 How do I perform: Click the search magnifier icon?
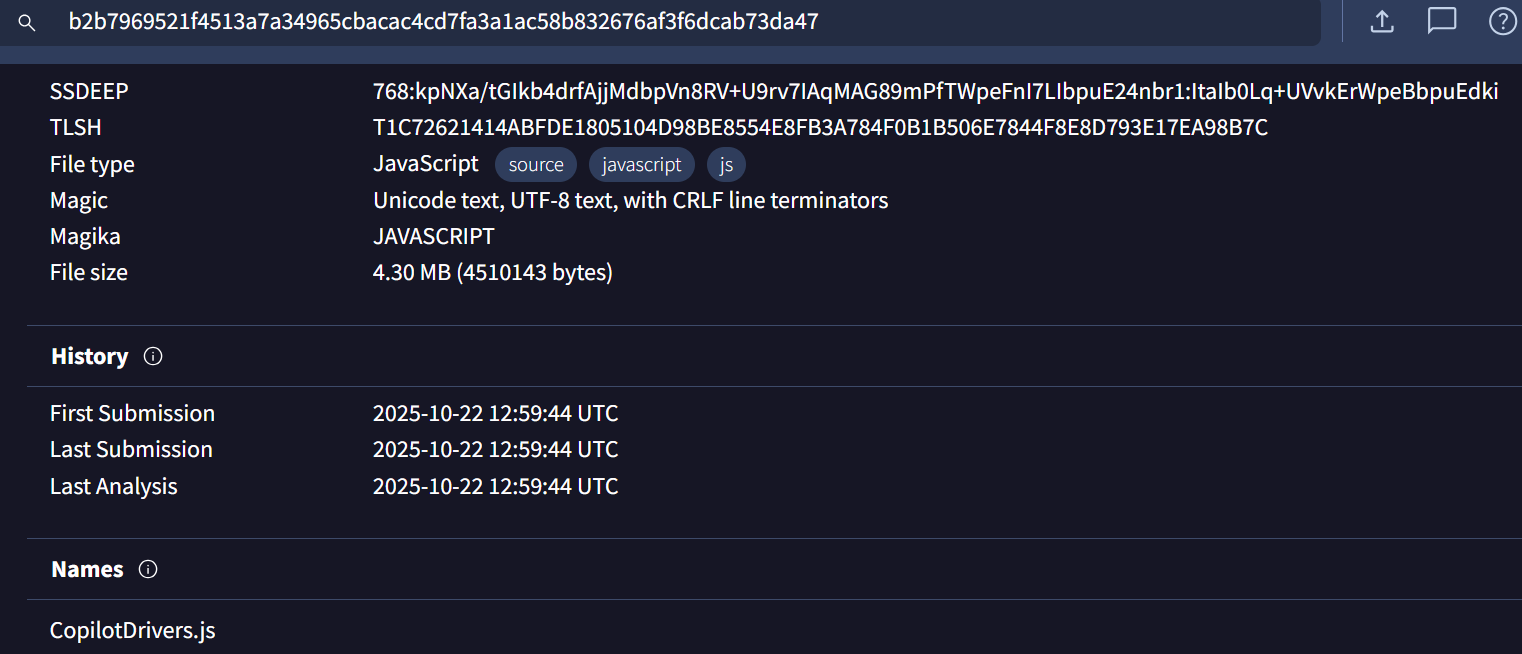coord(27,22)
